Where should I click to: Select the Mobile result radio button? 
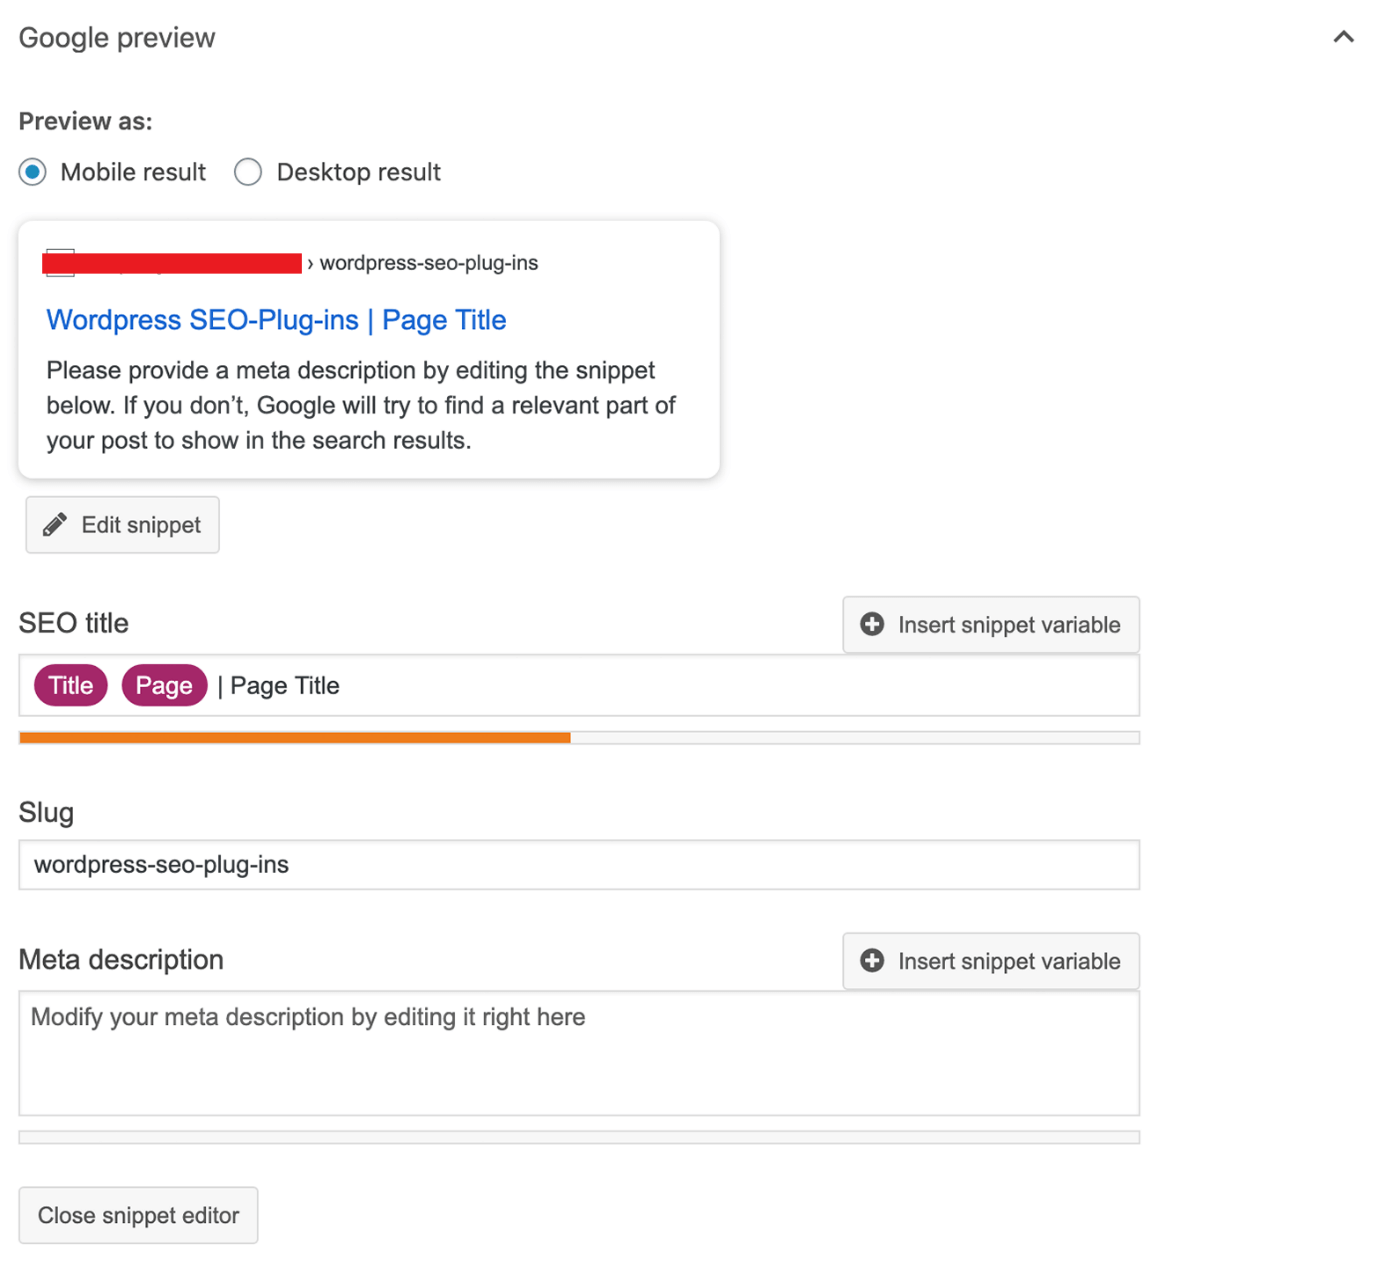(x=33, y=172)
